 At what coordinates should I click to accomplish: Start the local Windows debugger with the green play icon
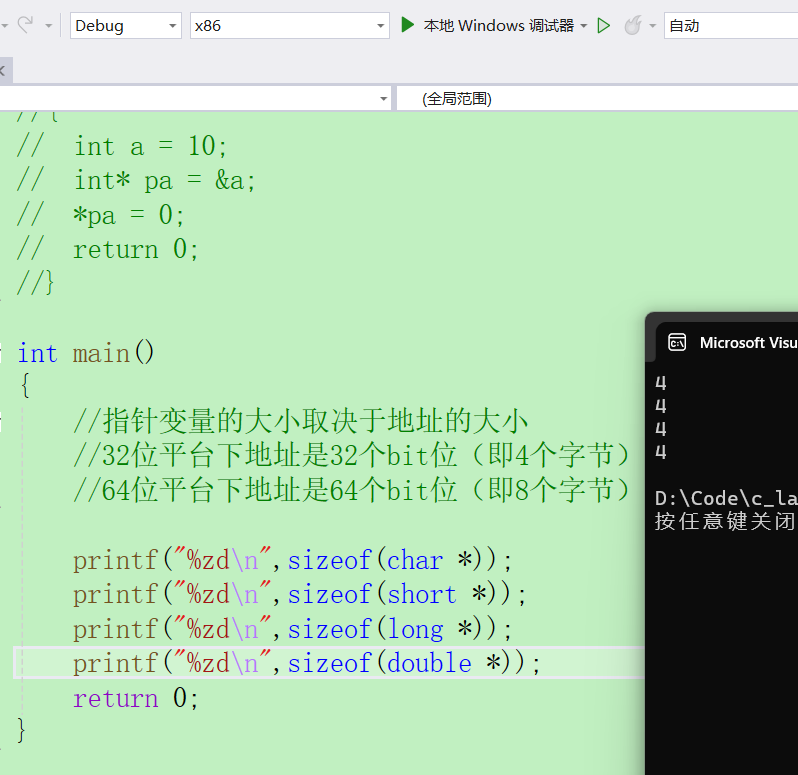click(407, 24)
